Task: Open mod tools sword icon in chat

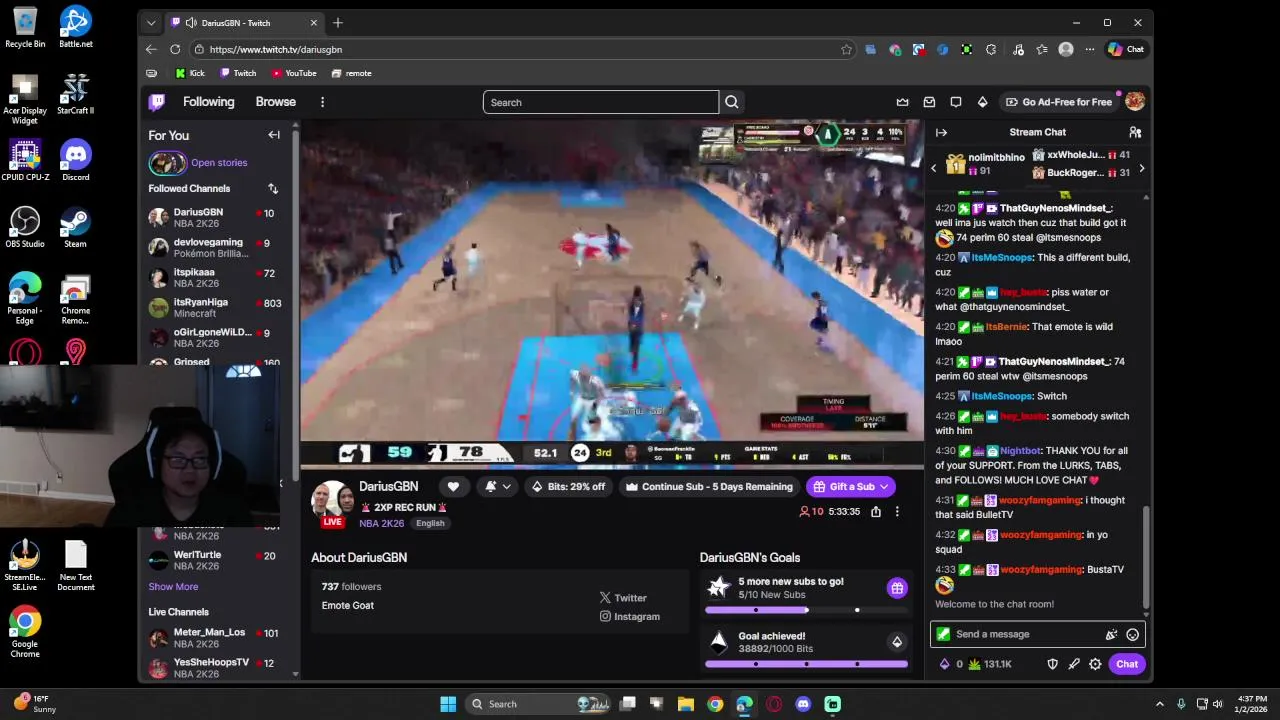Action: (1074, 664)
